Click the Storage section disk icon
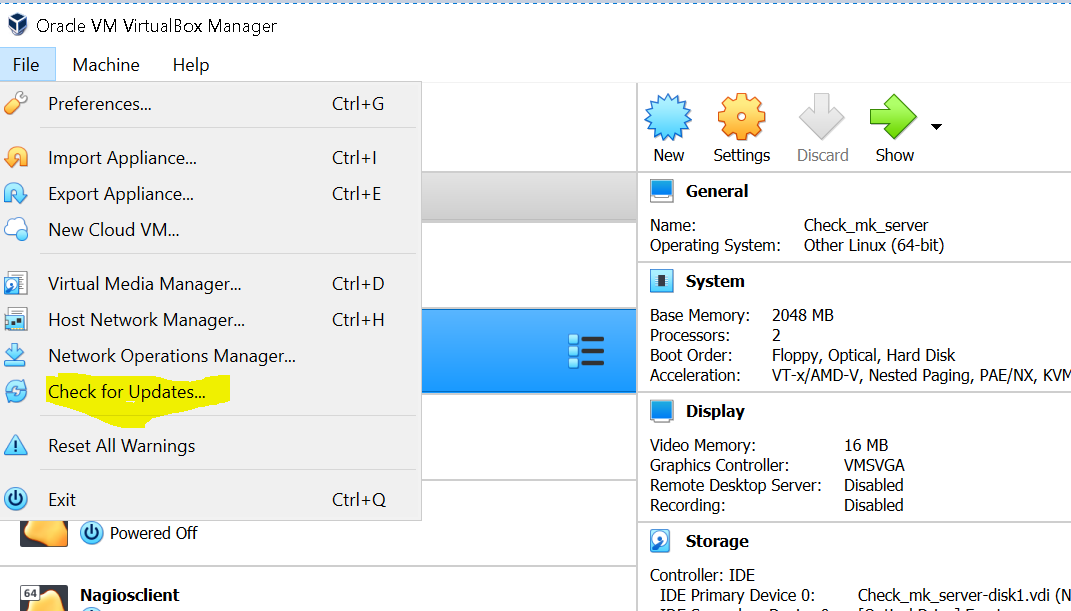 pyautogui.click(x=659, y=540)
